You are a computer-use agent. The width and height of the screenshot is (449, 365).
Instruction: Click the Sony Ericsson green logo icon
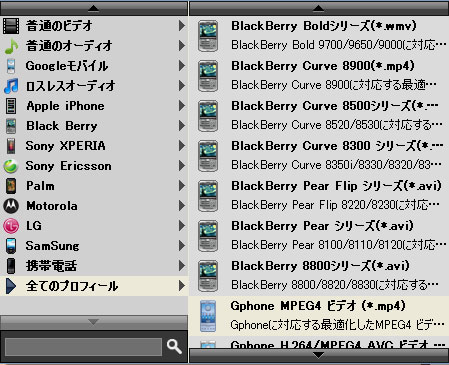pos(11,166)
